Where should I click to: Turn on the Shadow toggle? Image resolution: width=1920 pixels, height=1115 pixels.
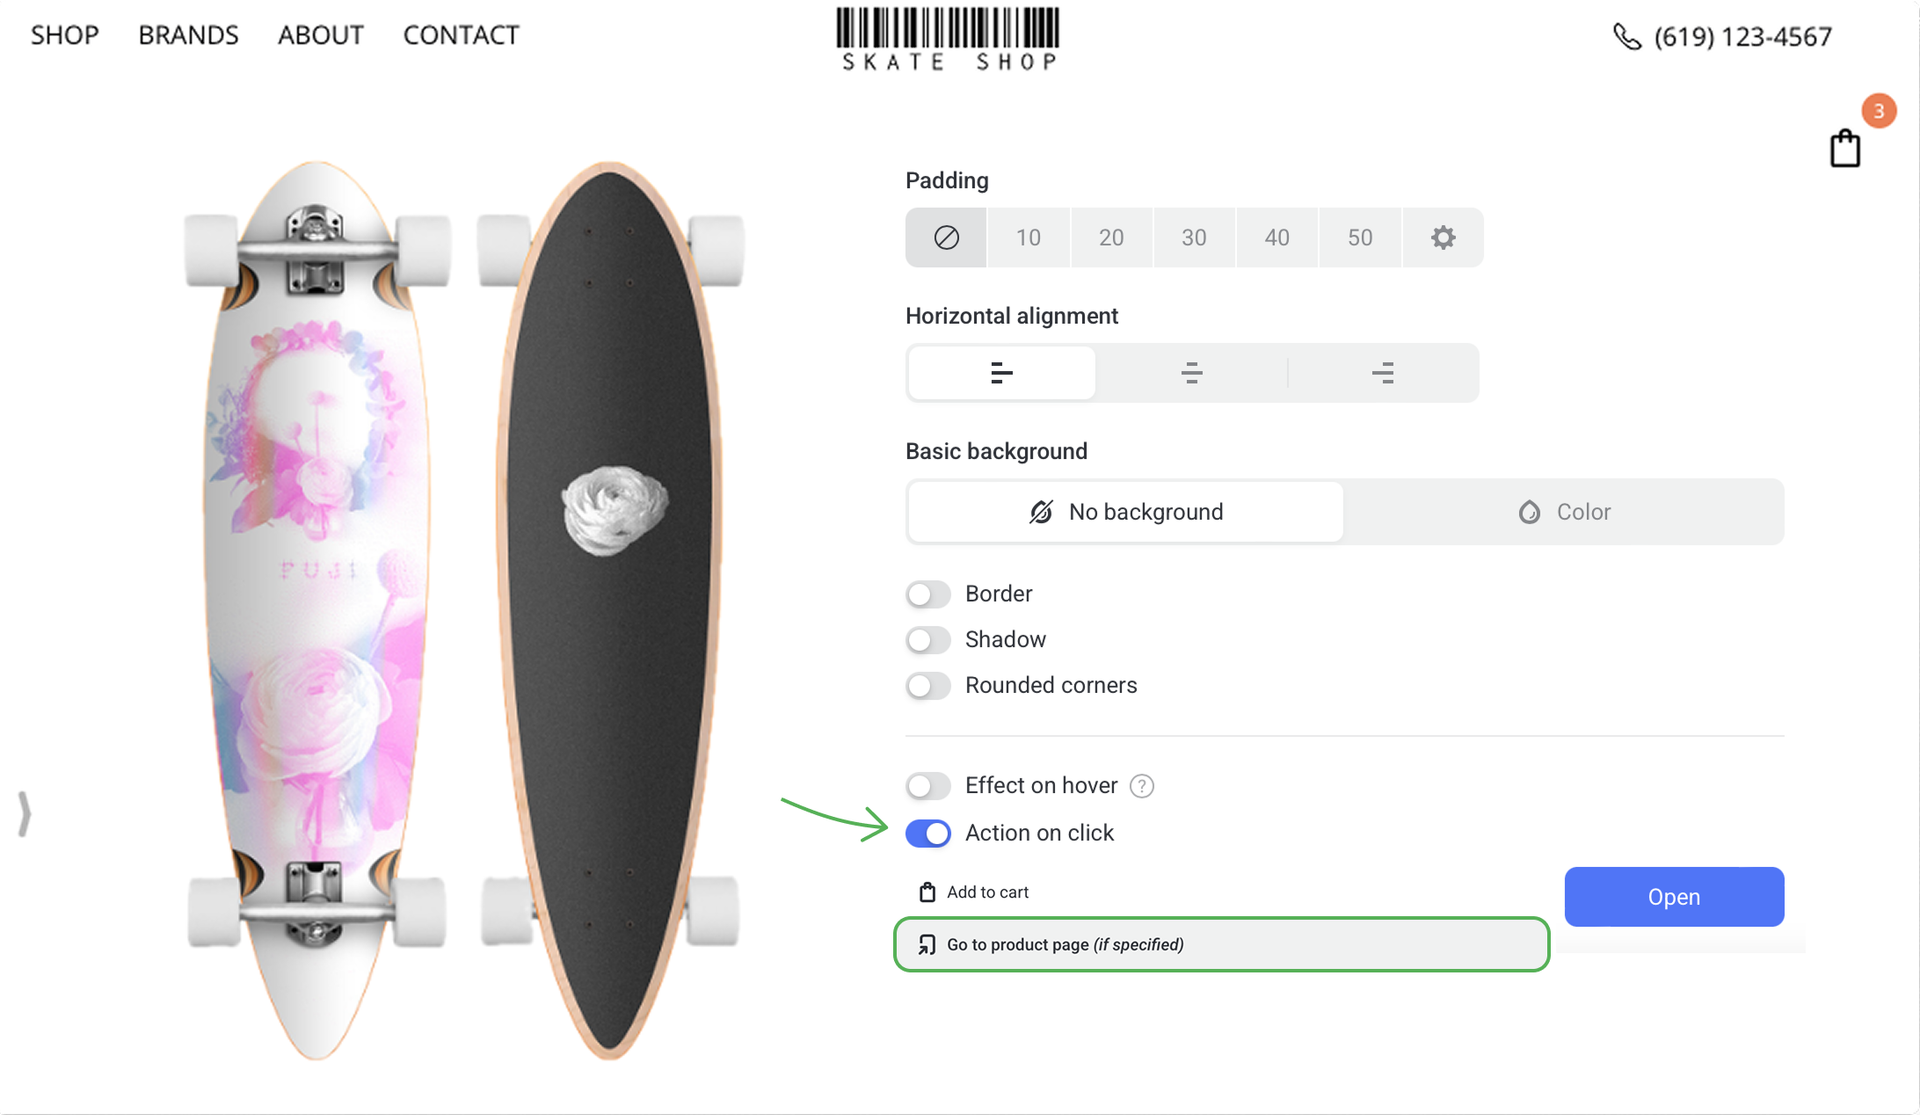pos(928,640)
